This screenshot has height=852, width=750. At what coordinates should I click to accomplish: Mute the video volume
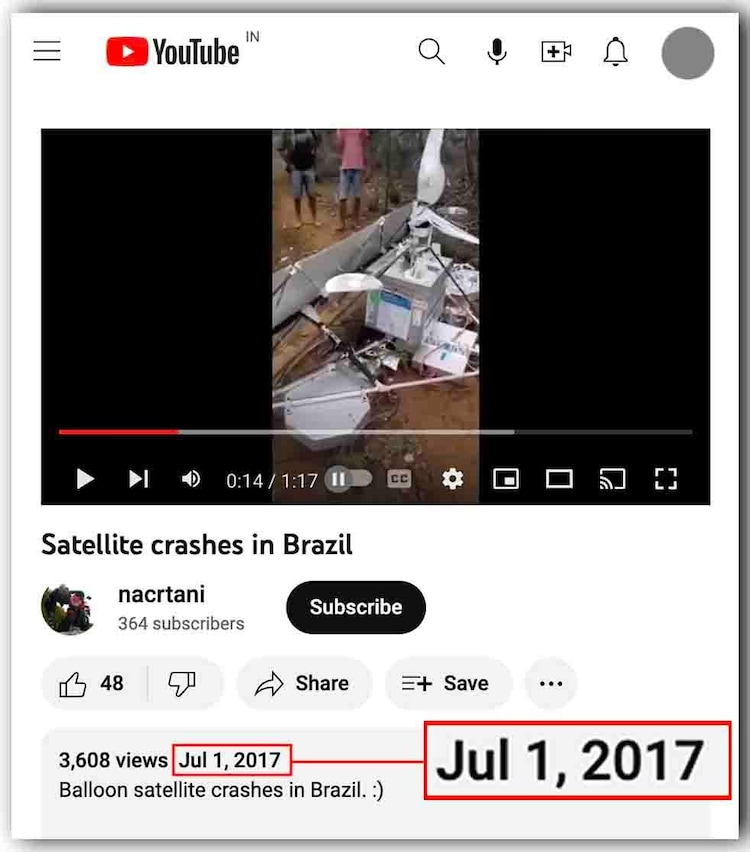pyautogui.click(x=191, y=479)
